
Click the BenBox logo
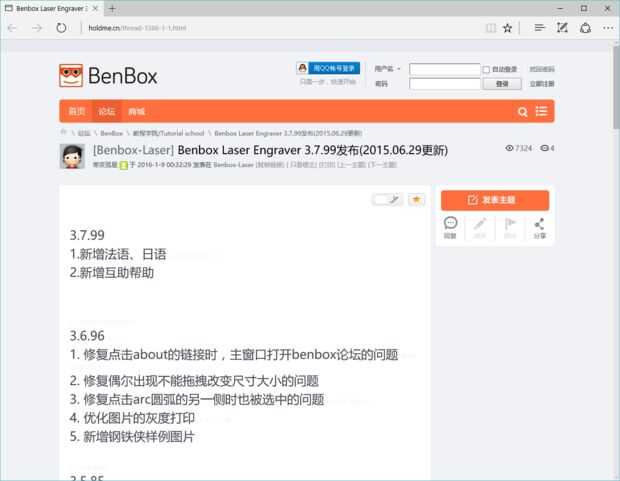click(108, 75)
